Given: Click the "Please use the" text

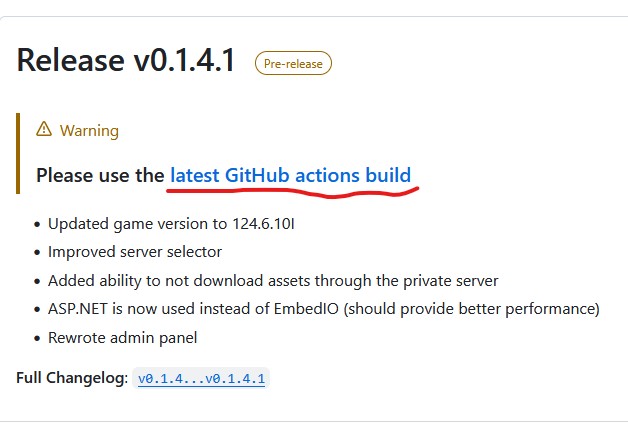Looking at the screenshot, I should (x=100, y=175).
